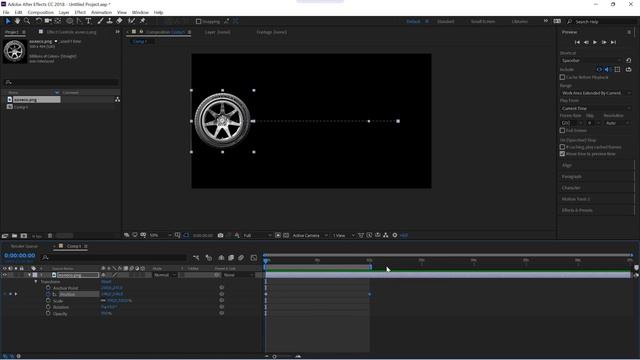
Task: Switch to the Small Screen workspace
Action: pyautogui.click(x=483, y=21)
